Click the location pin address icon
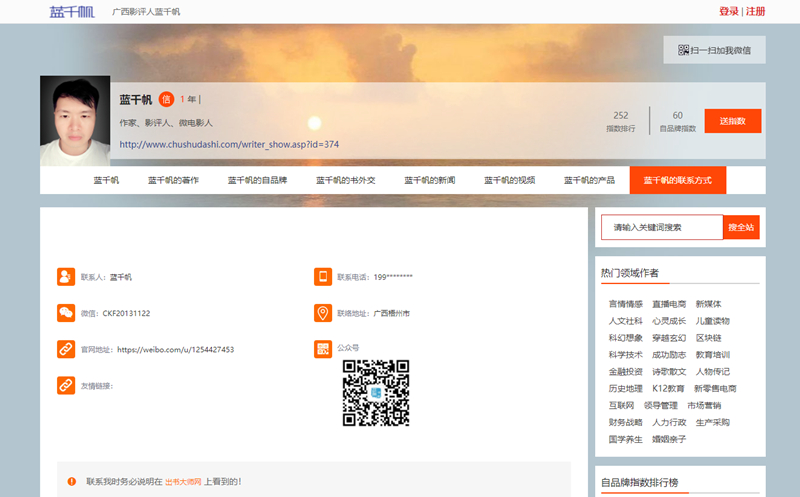The image size is (800, 497). [322, 313]
